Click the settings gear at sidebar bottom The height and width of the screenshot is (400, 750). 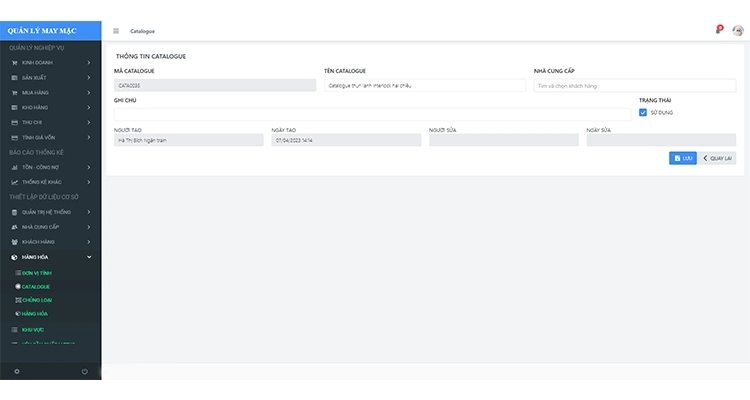point(16,371)
